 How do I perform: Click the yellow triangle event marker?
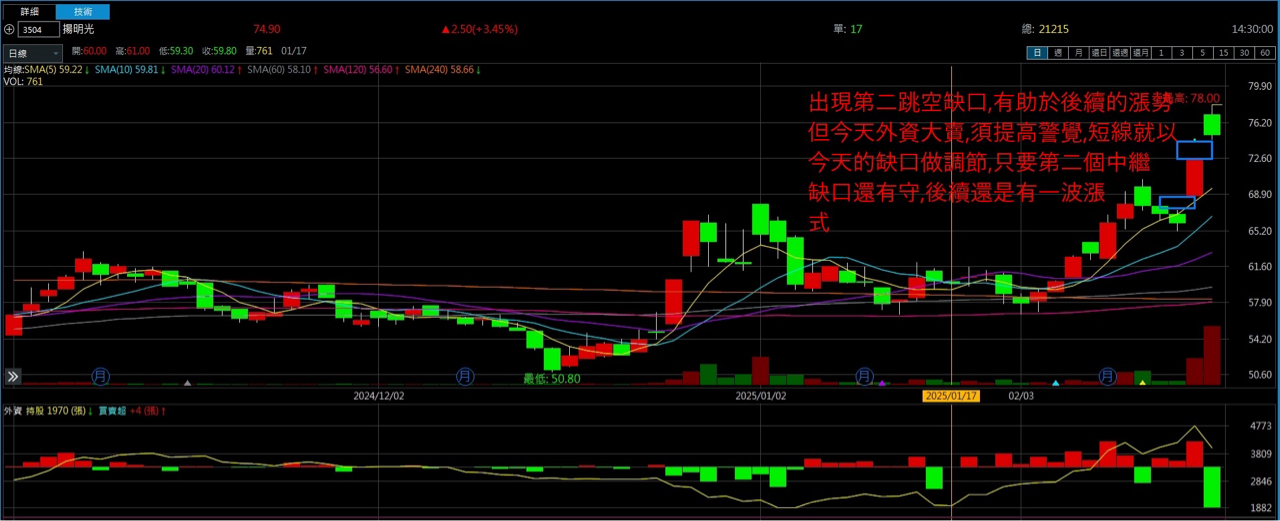(1143, 382)
